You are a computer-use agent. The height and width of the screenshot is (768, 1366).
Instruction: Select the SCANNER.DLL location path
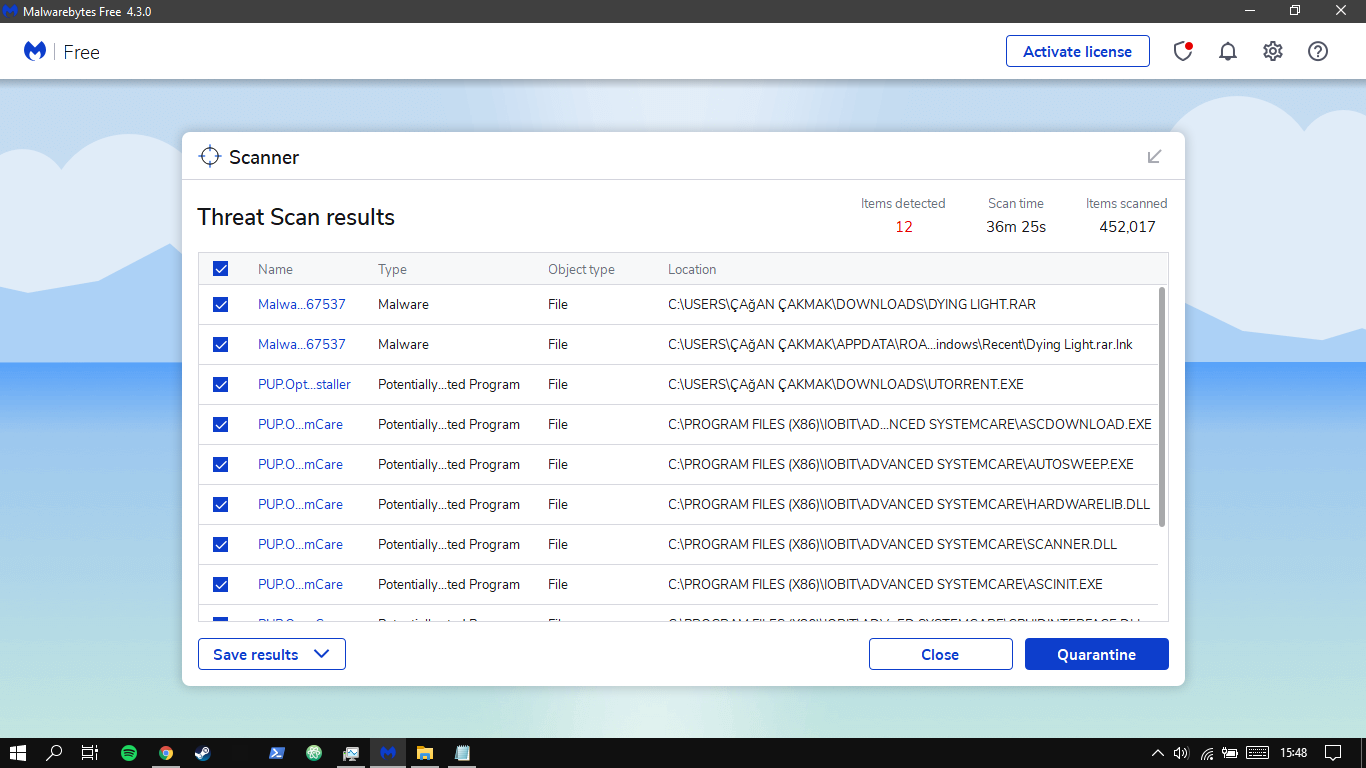(893, 544)
